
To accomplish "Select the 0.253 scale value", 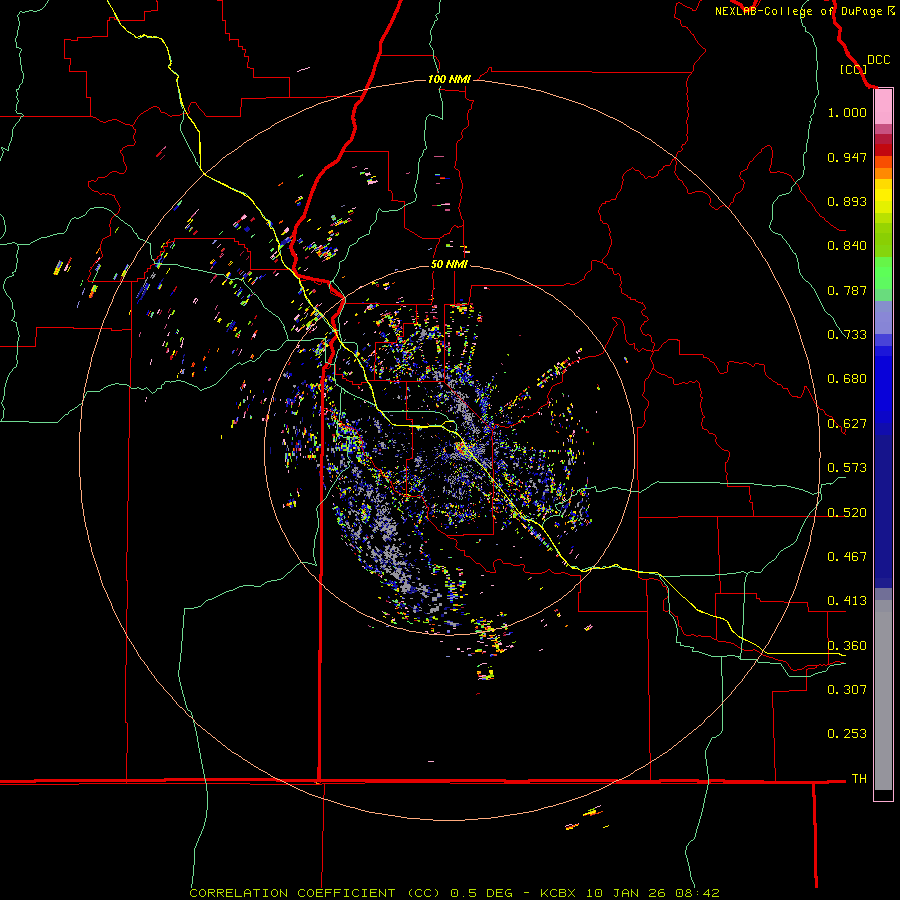I will pos(847,734).
